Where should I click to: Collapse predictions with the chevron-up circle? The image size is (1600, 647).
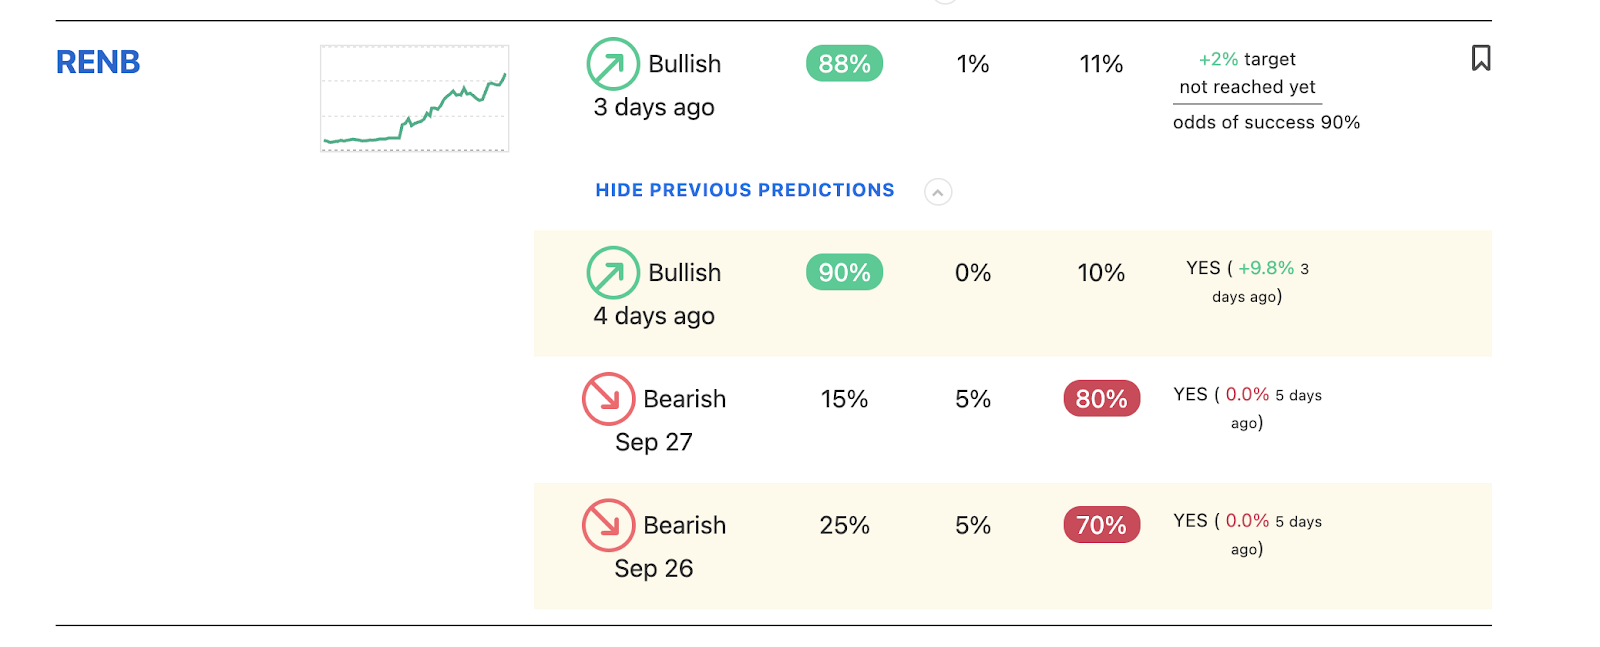[x=938, y=192]
